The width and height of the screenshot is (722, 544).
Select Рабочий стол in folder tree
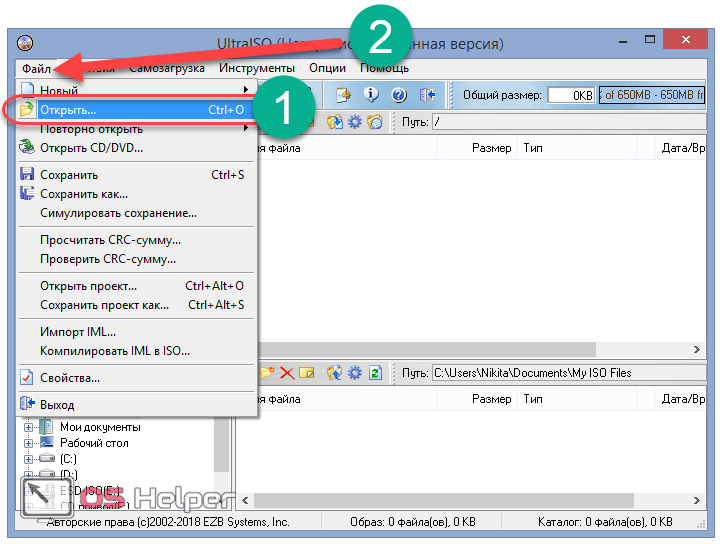(x=94, y=443)
